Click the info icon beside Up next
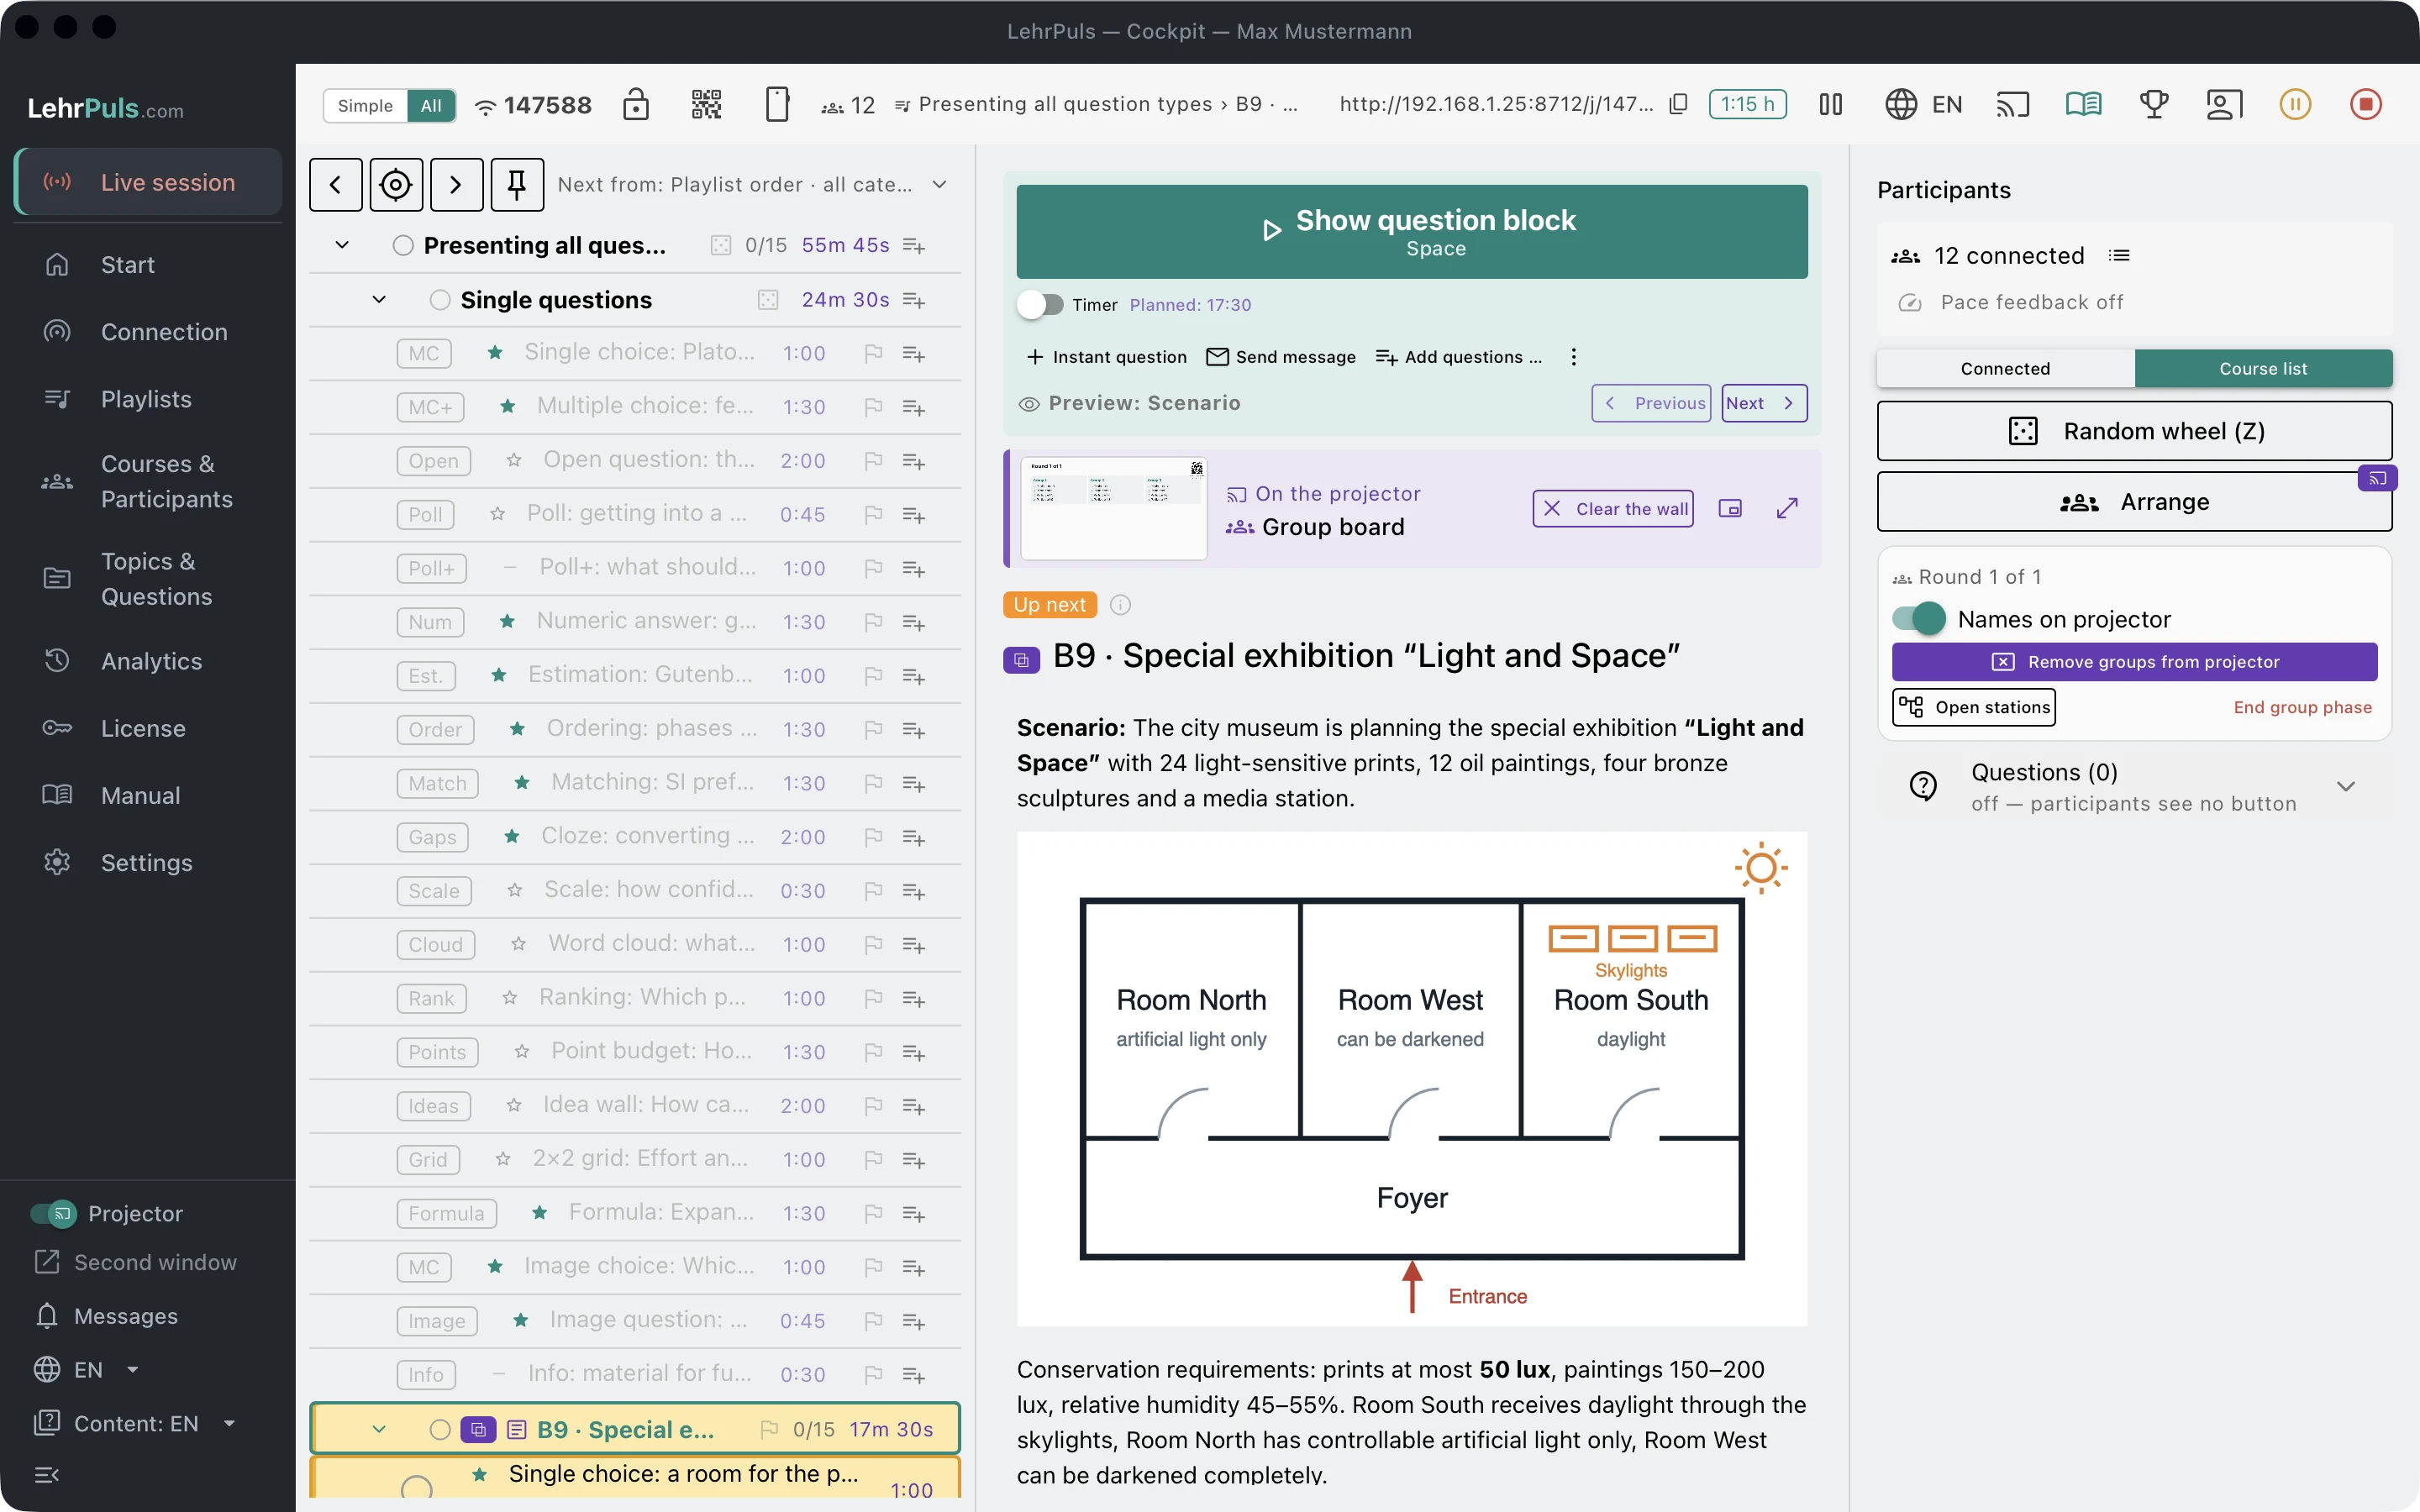Screen dimensions: 2420x1512 (x=1121, y=605)
